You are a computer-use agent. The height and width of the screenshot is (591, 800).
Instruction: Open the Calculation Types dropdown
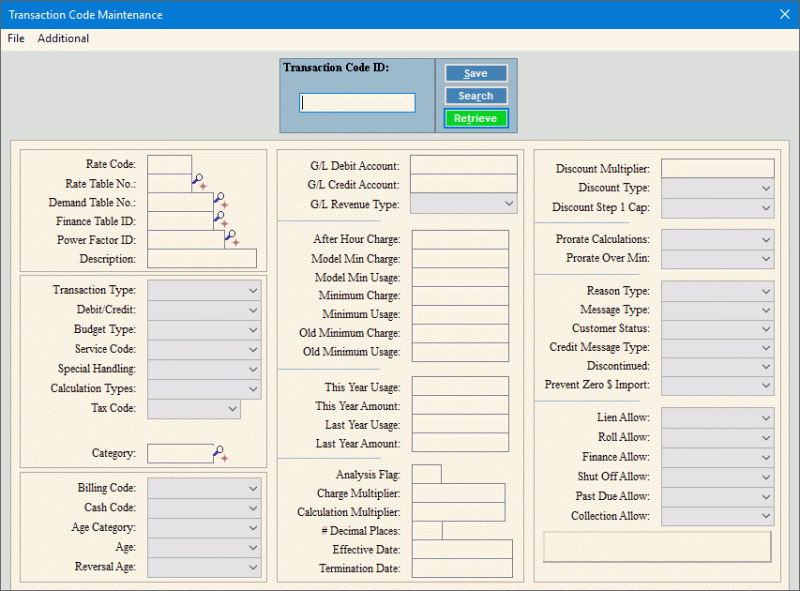[x=204, y=389]
